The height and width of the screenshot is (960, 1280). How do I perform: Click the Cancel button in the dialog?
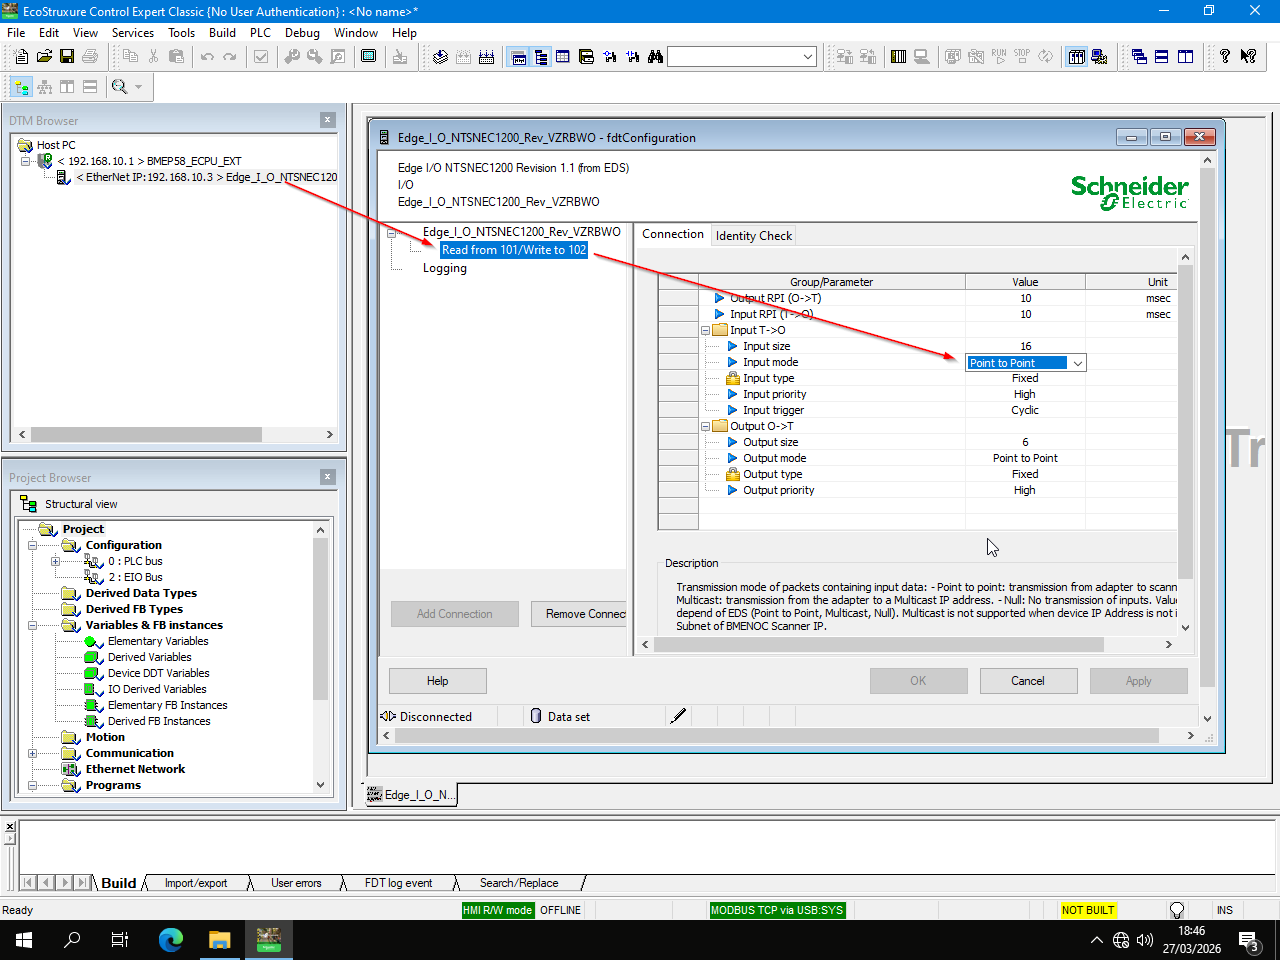coord(1027,681)
